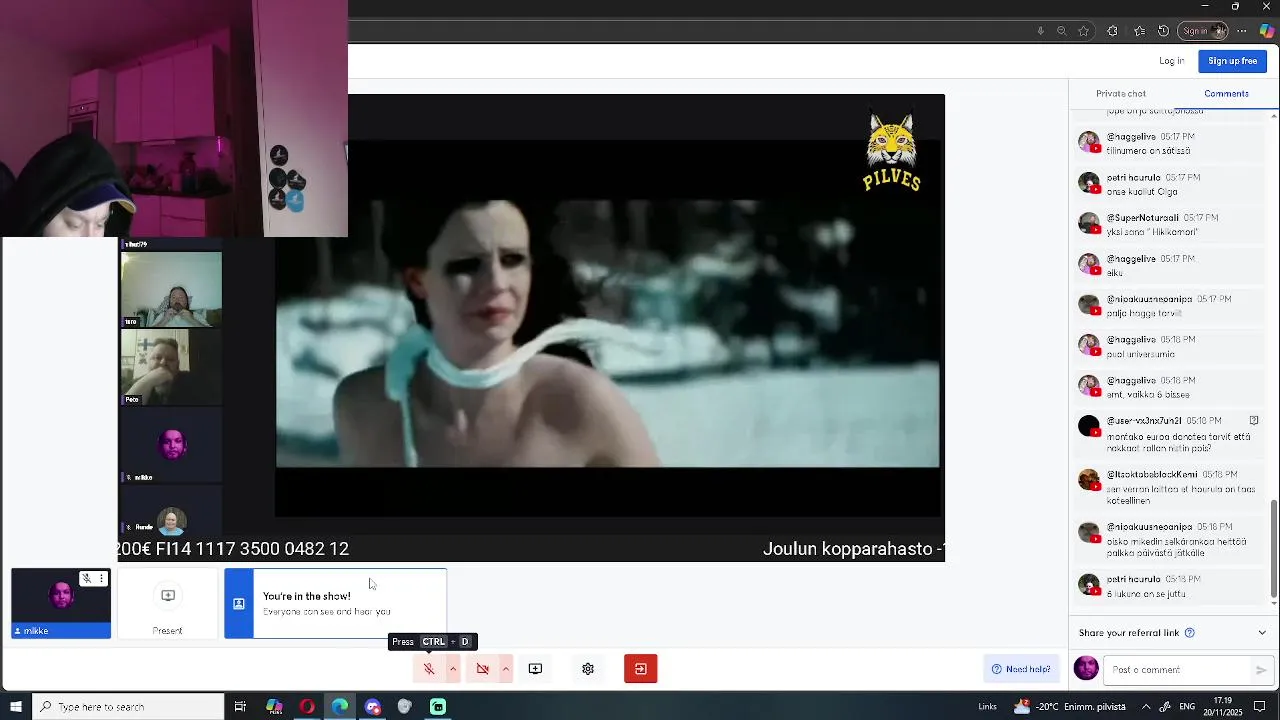Open browser three-dot settings menu
Image resolution: width=1280 pixels, height=720 pixels.
(x=1242, y=31)
